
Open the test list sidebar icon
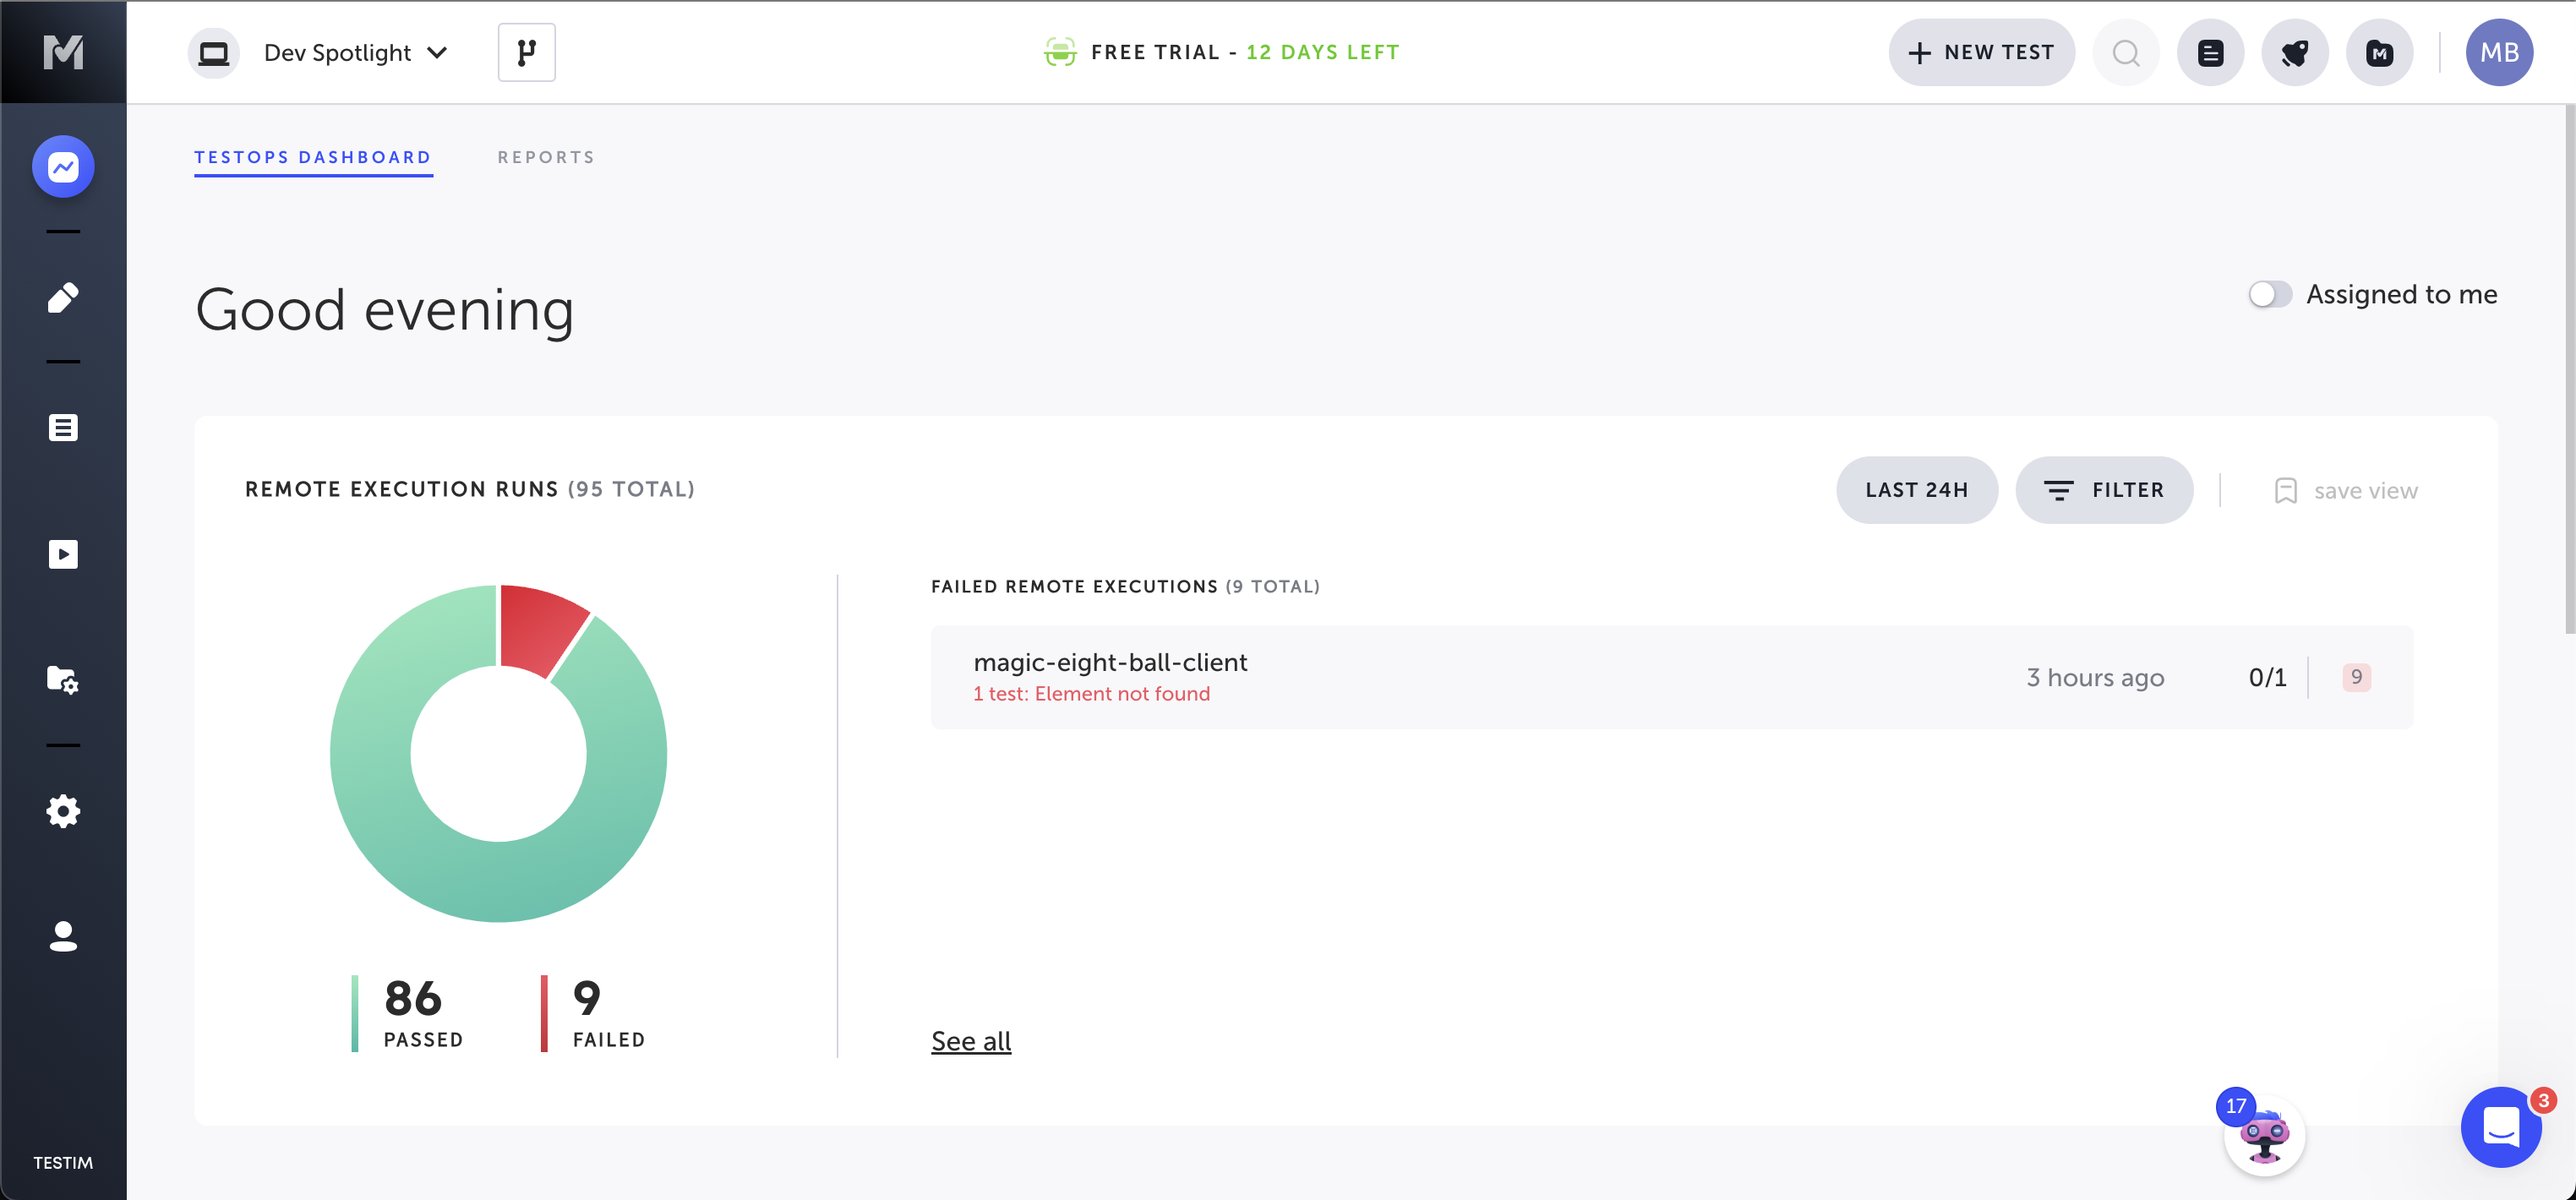[x=63, y=428]
